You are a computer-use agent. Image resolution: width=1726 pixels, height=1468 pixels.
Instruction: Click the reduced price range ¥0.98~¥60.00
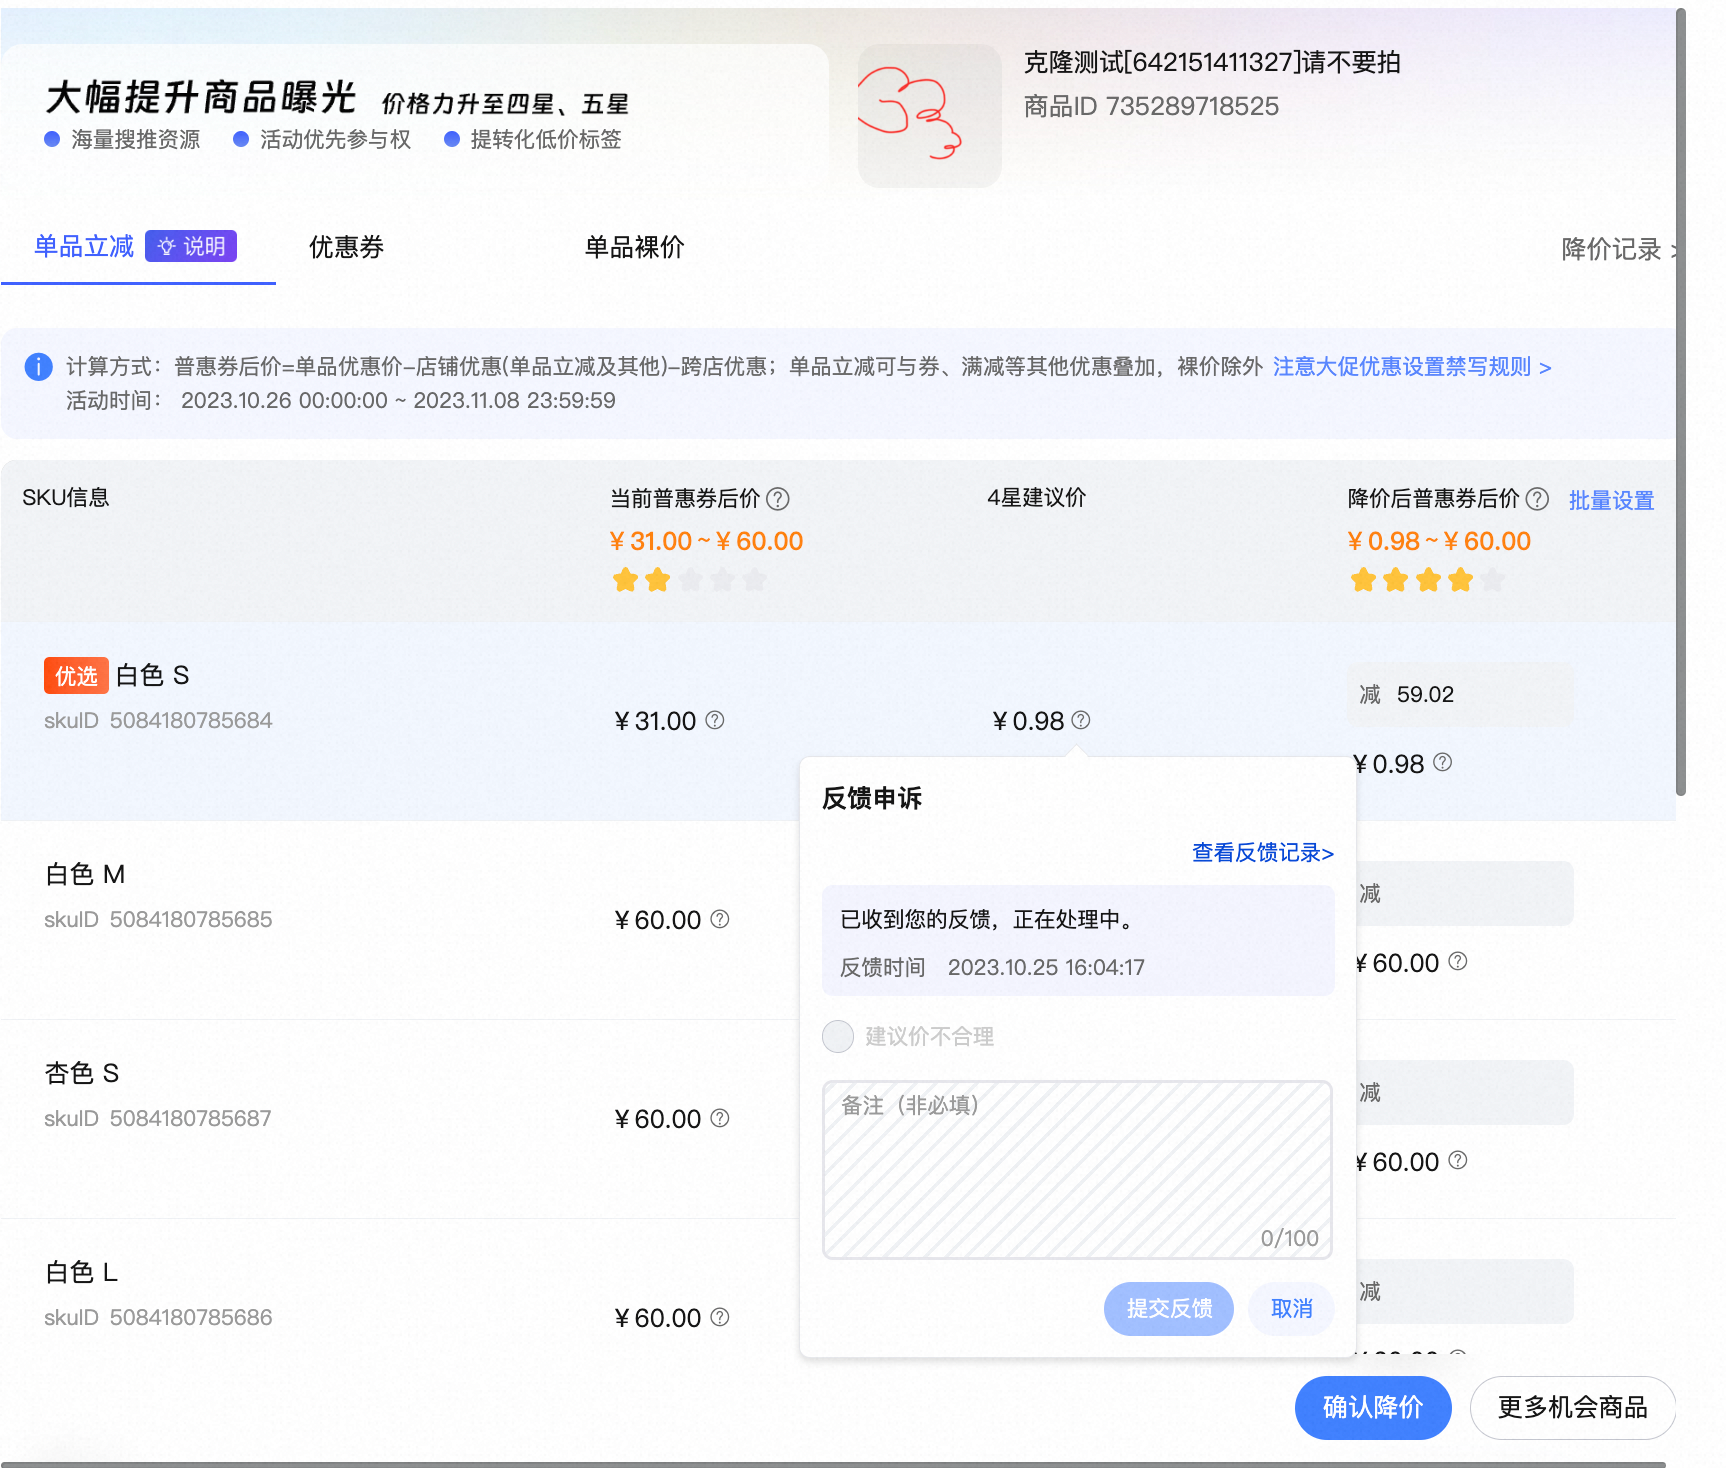point(1439,541)
